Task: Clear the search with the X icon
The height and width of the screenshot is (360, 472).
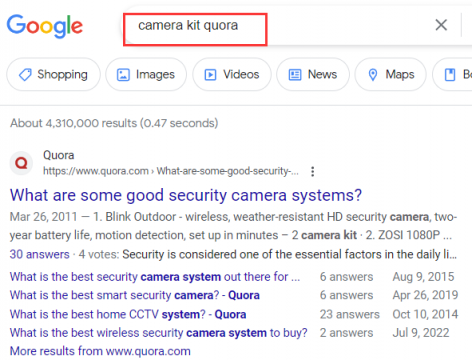Action: point(441,25)
